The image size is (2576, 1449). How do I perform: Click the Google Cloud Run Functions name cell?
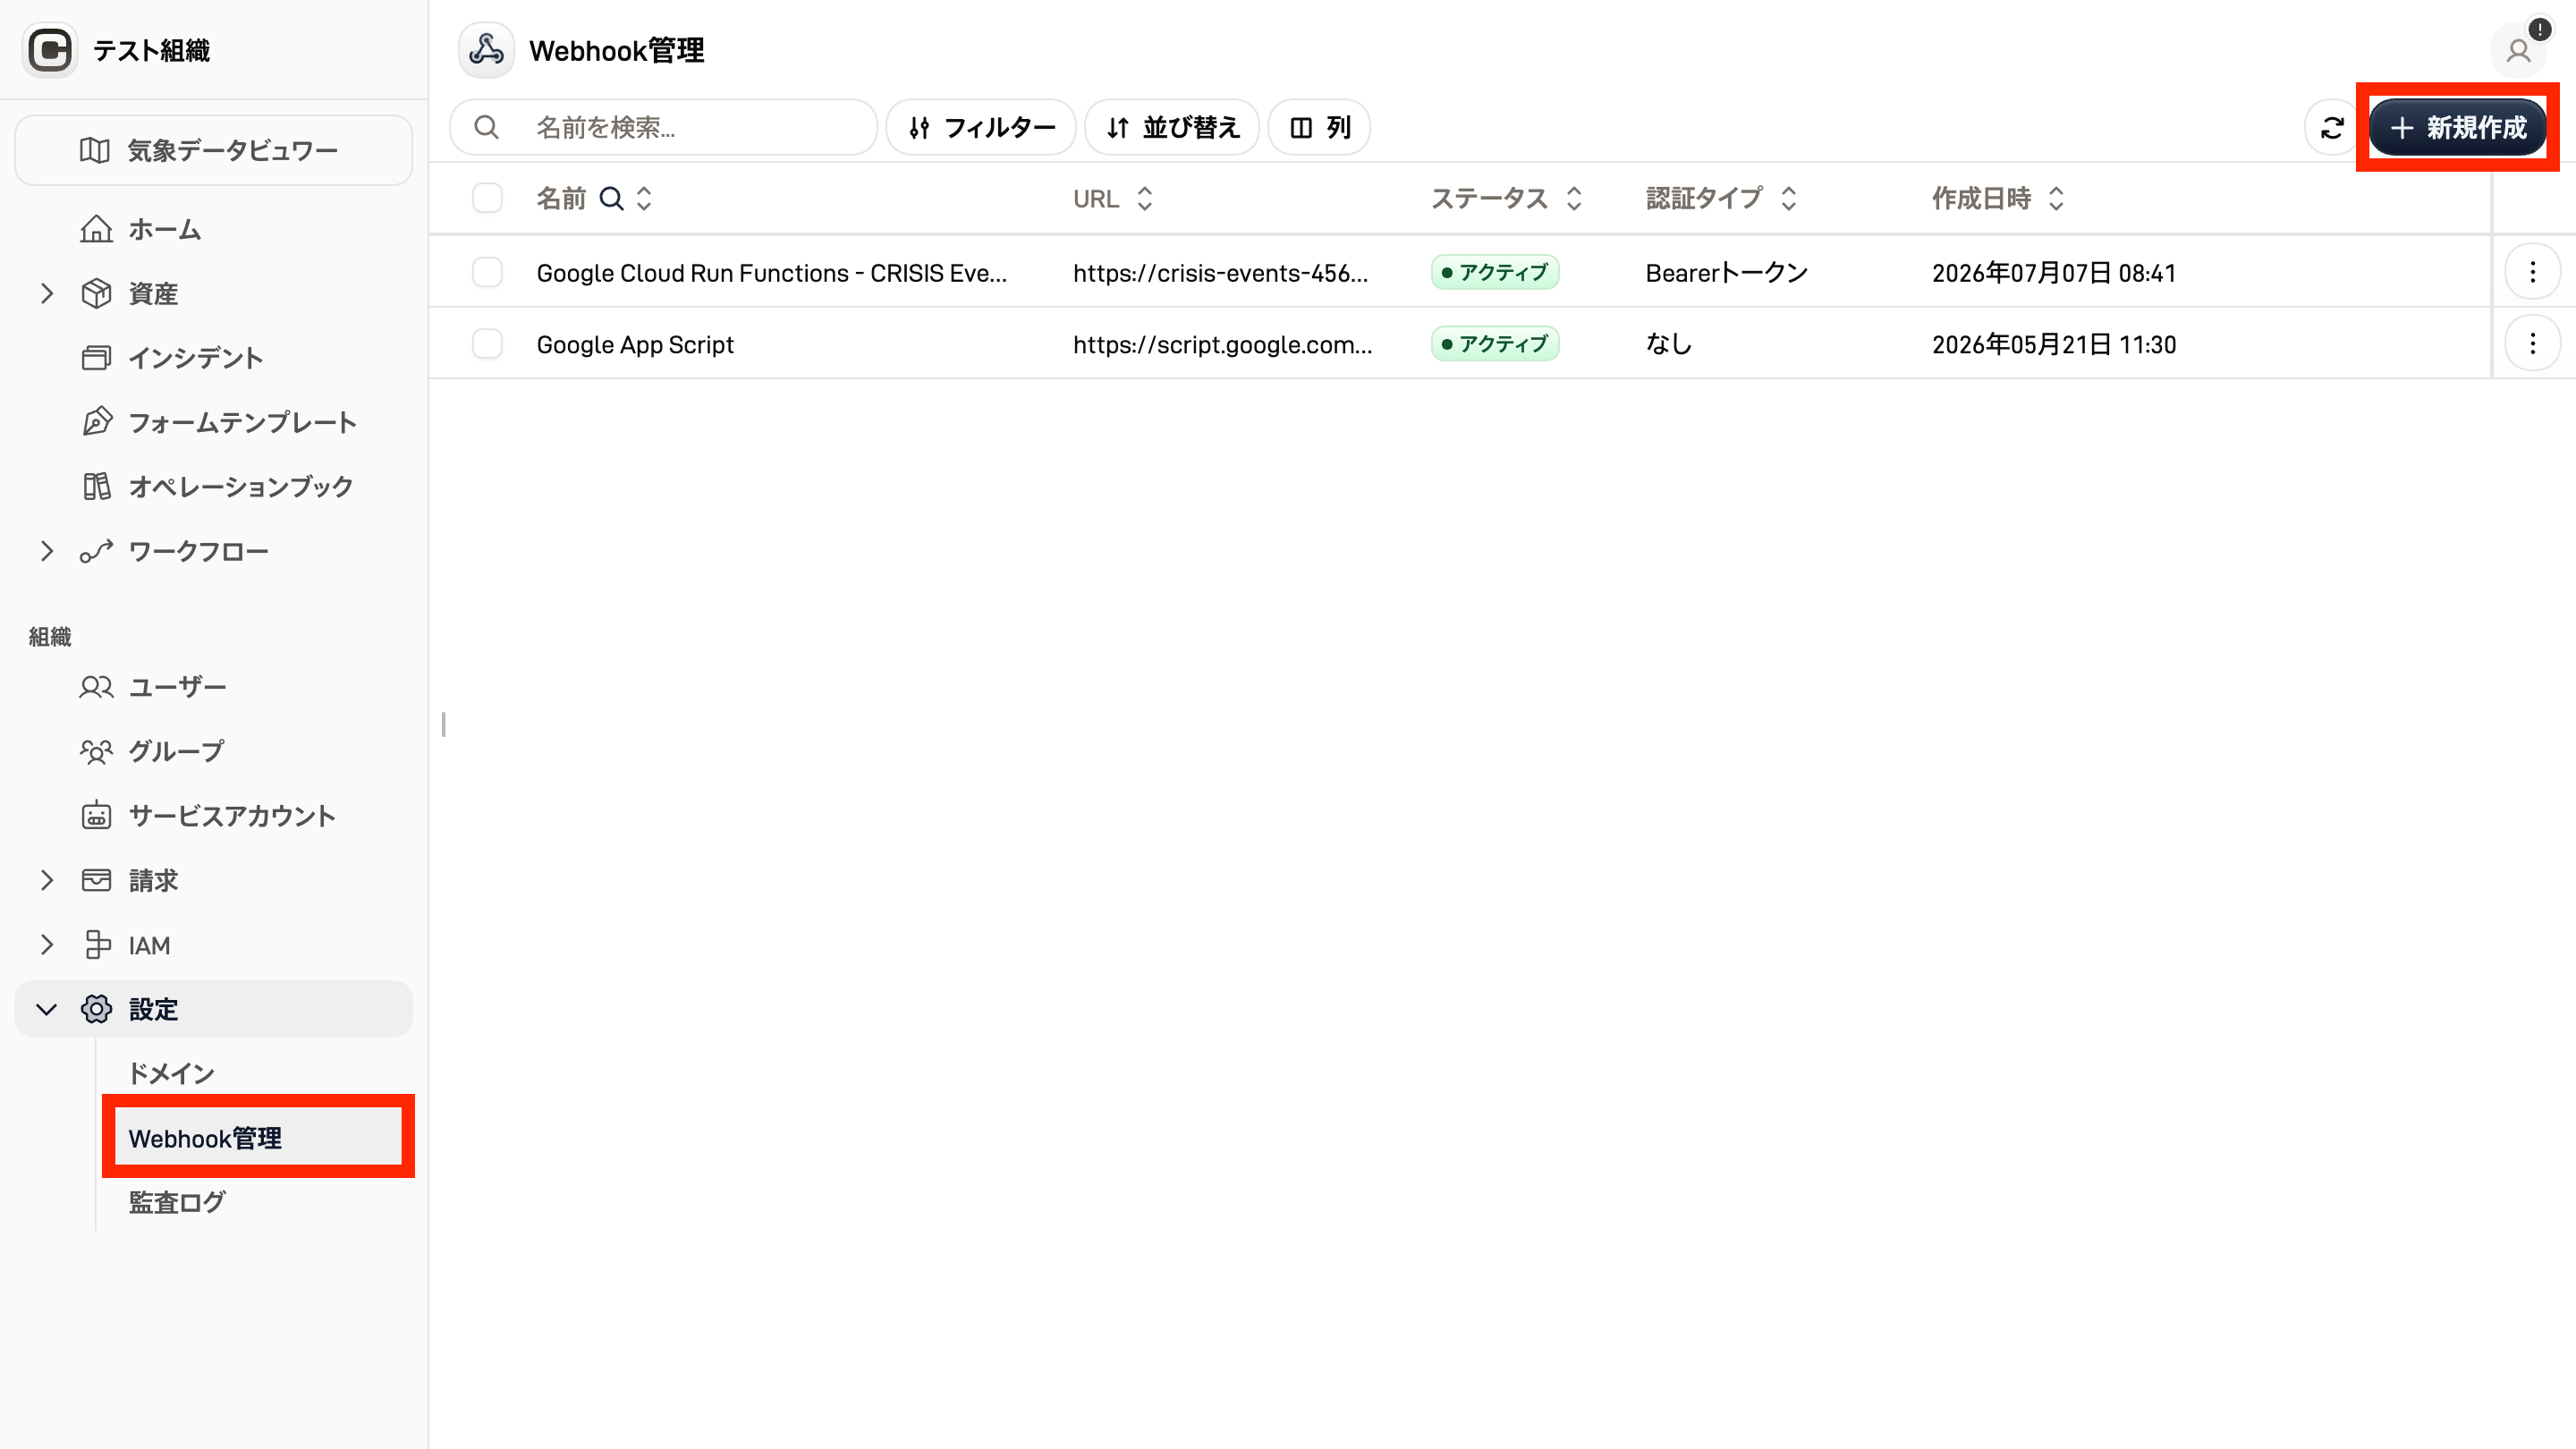[x=772, y=272]
